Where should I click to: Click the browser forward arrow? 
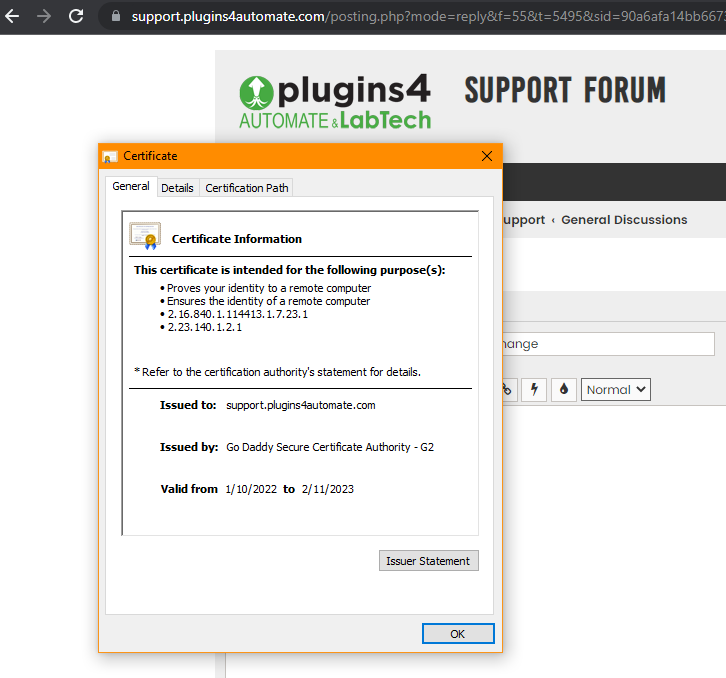[x=44, y=16]
